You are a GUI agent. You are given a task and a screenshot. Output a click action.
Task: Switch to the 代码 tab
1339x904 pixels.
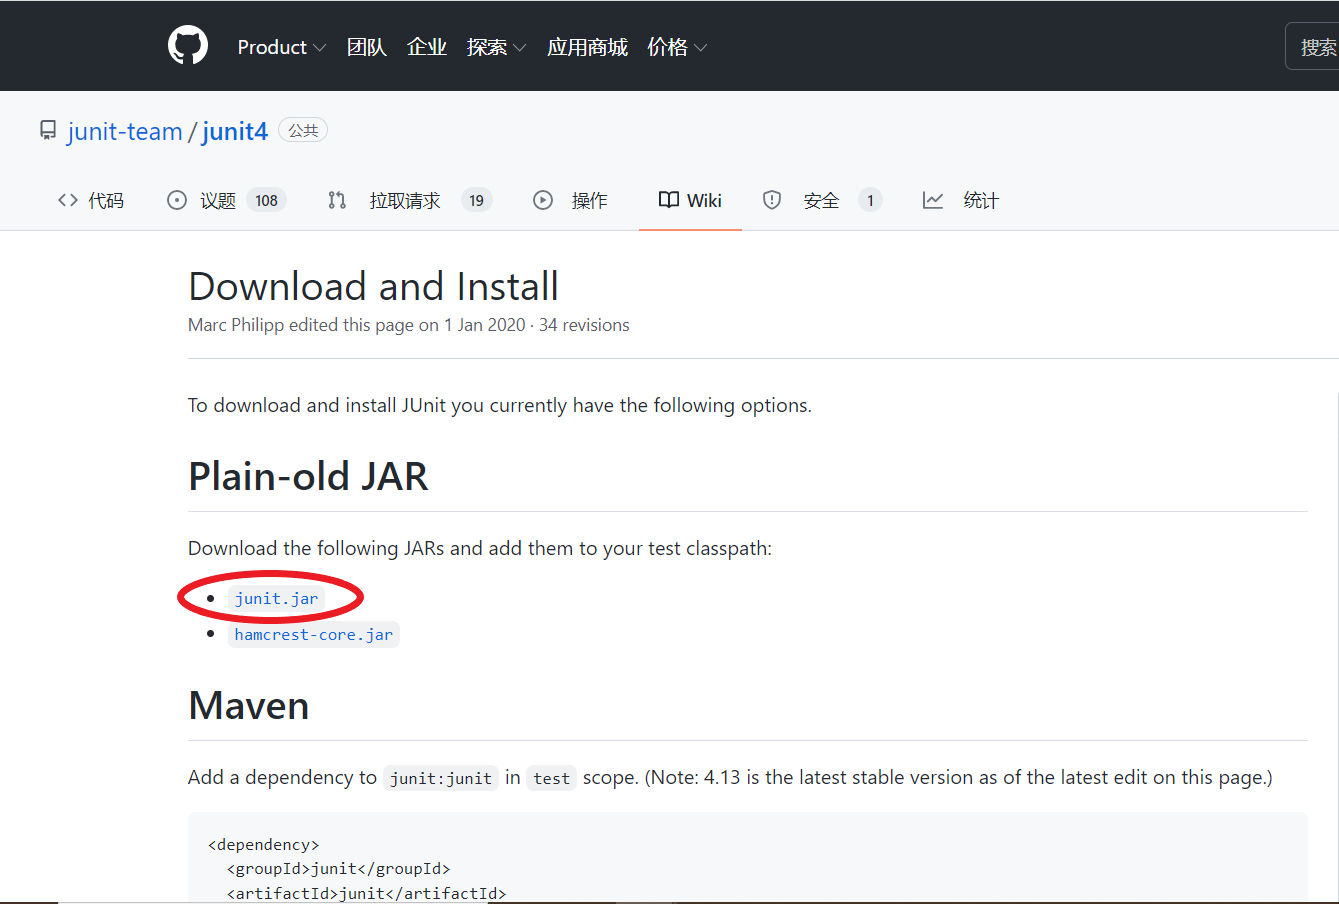click(91, 200)
